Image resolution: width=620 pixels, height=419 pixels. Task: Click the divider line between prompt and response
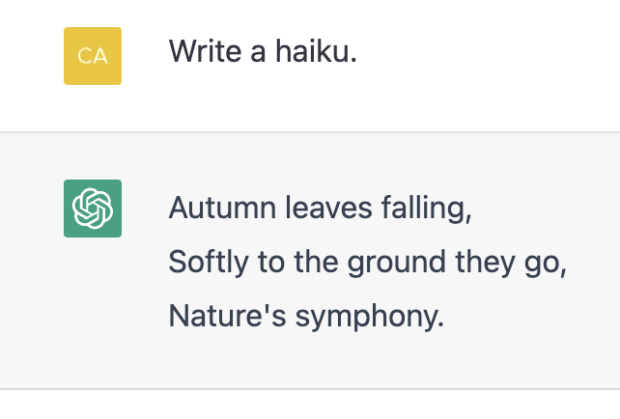point(310,132)
